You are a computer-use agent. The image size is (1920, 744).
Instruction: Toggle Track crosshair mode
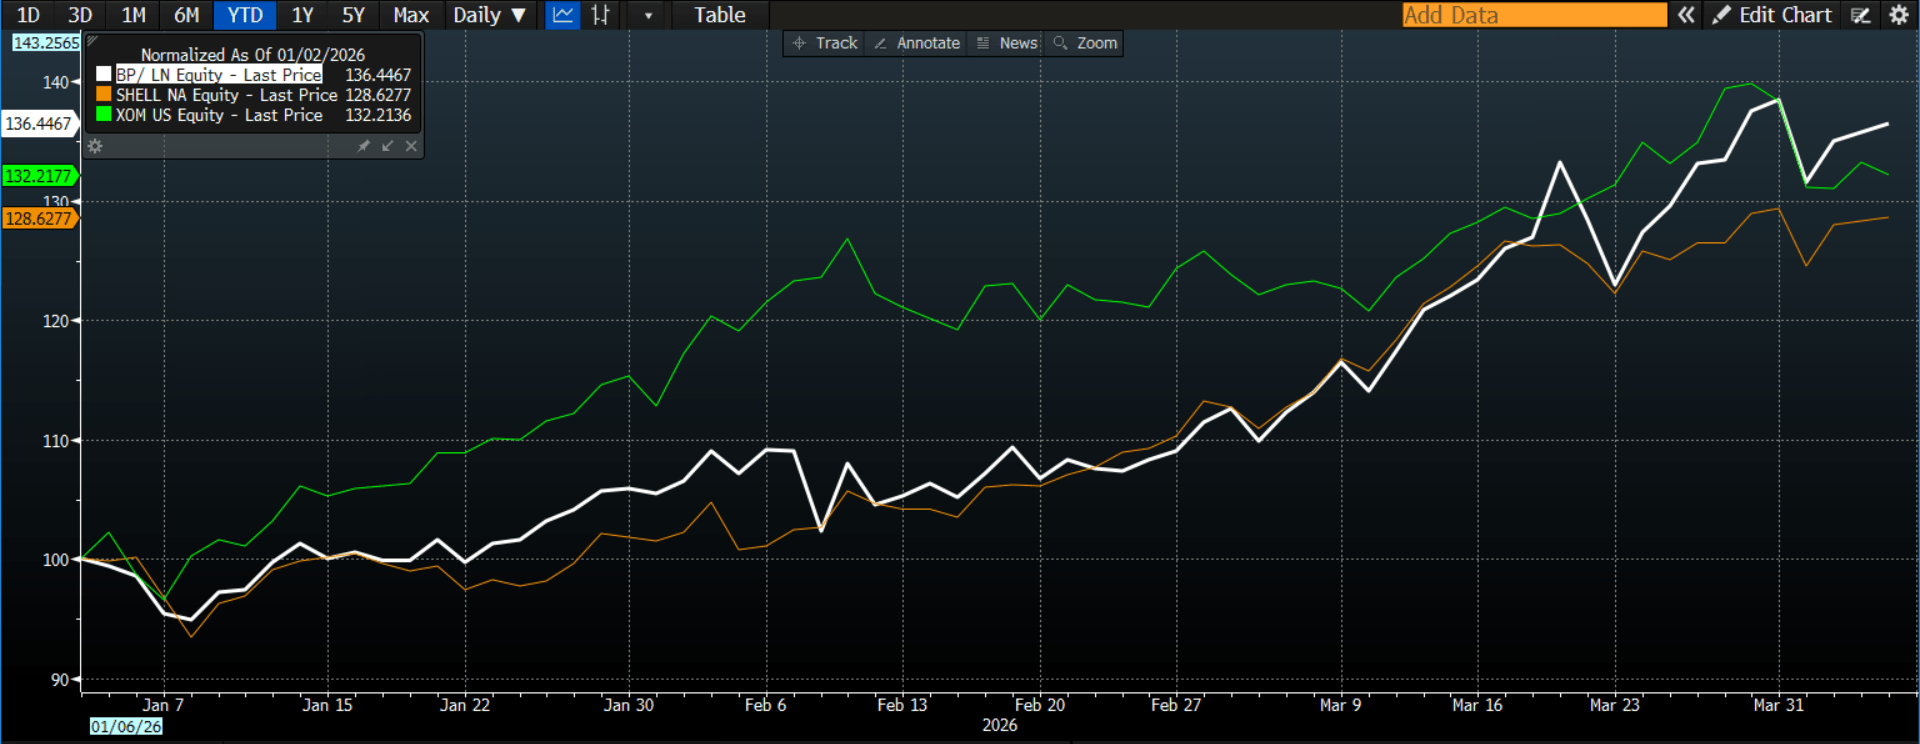click(x=825, y=43)
